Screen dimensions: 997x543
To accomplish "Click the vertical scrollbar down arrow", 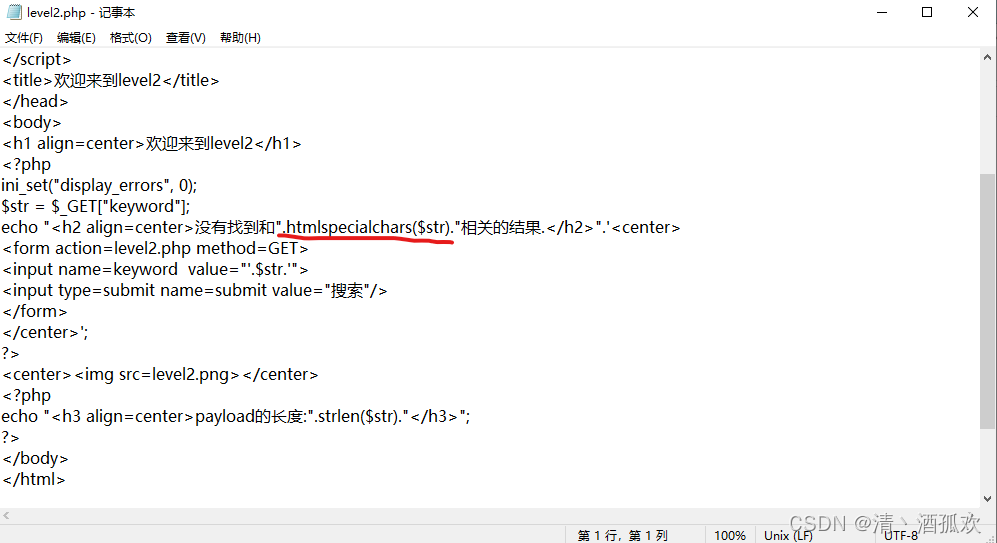I will point(987,499).
